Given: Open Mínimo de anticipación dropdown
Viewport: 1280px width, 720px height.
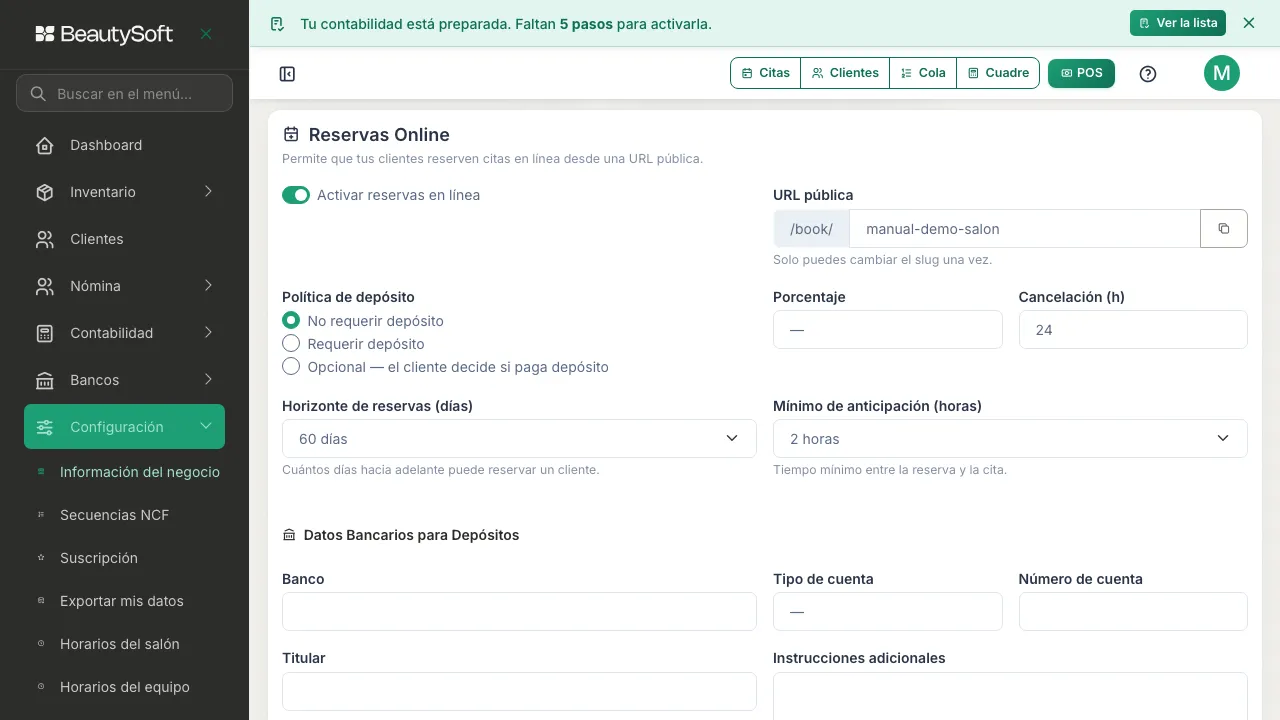Looking at the screenshot, I should point(1010,438).
